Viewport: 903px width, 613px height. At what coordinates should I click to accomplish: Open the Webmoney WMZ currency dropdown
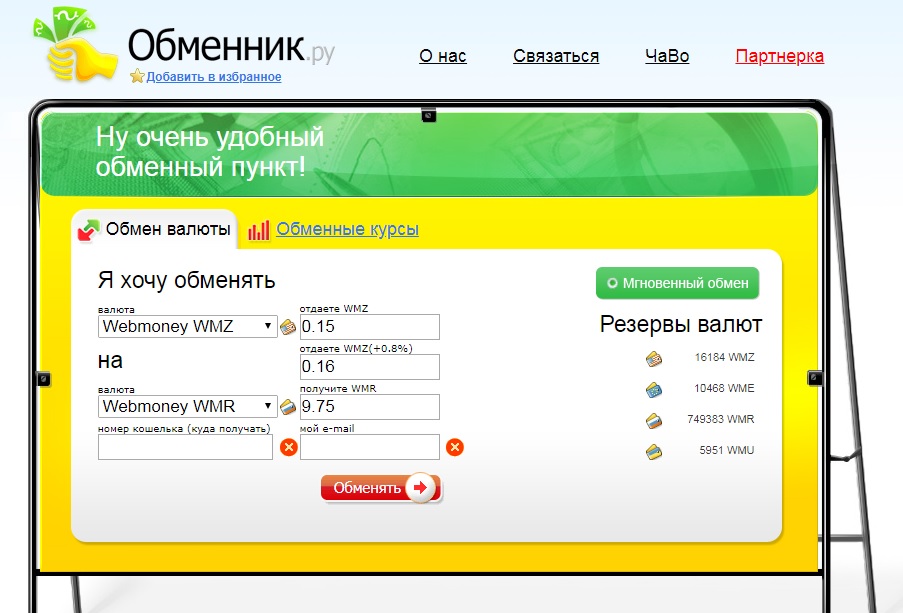pos(188,327)
